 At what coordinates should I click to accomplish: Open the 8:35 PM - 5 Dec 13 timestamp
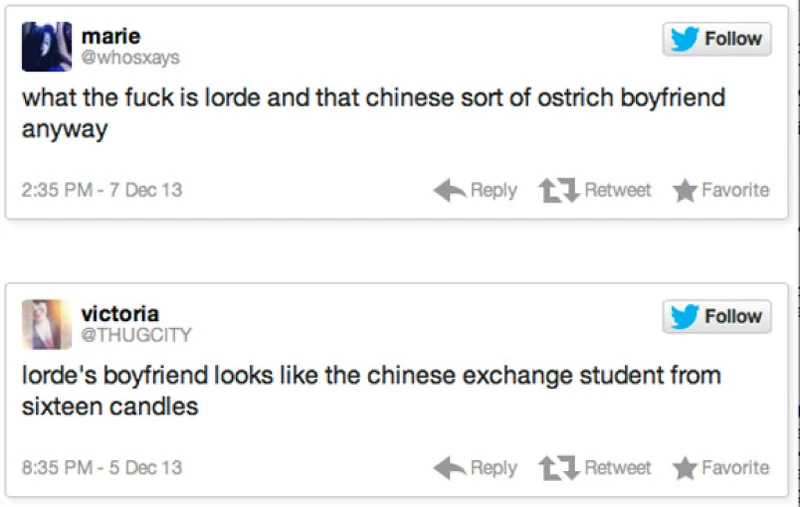coord(102,467)
